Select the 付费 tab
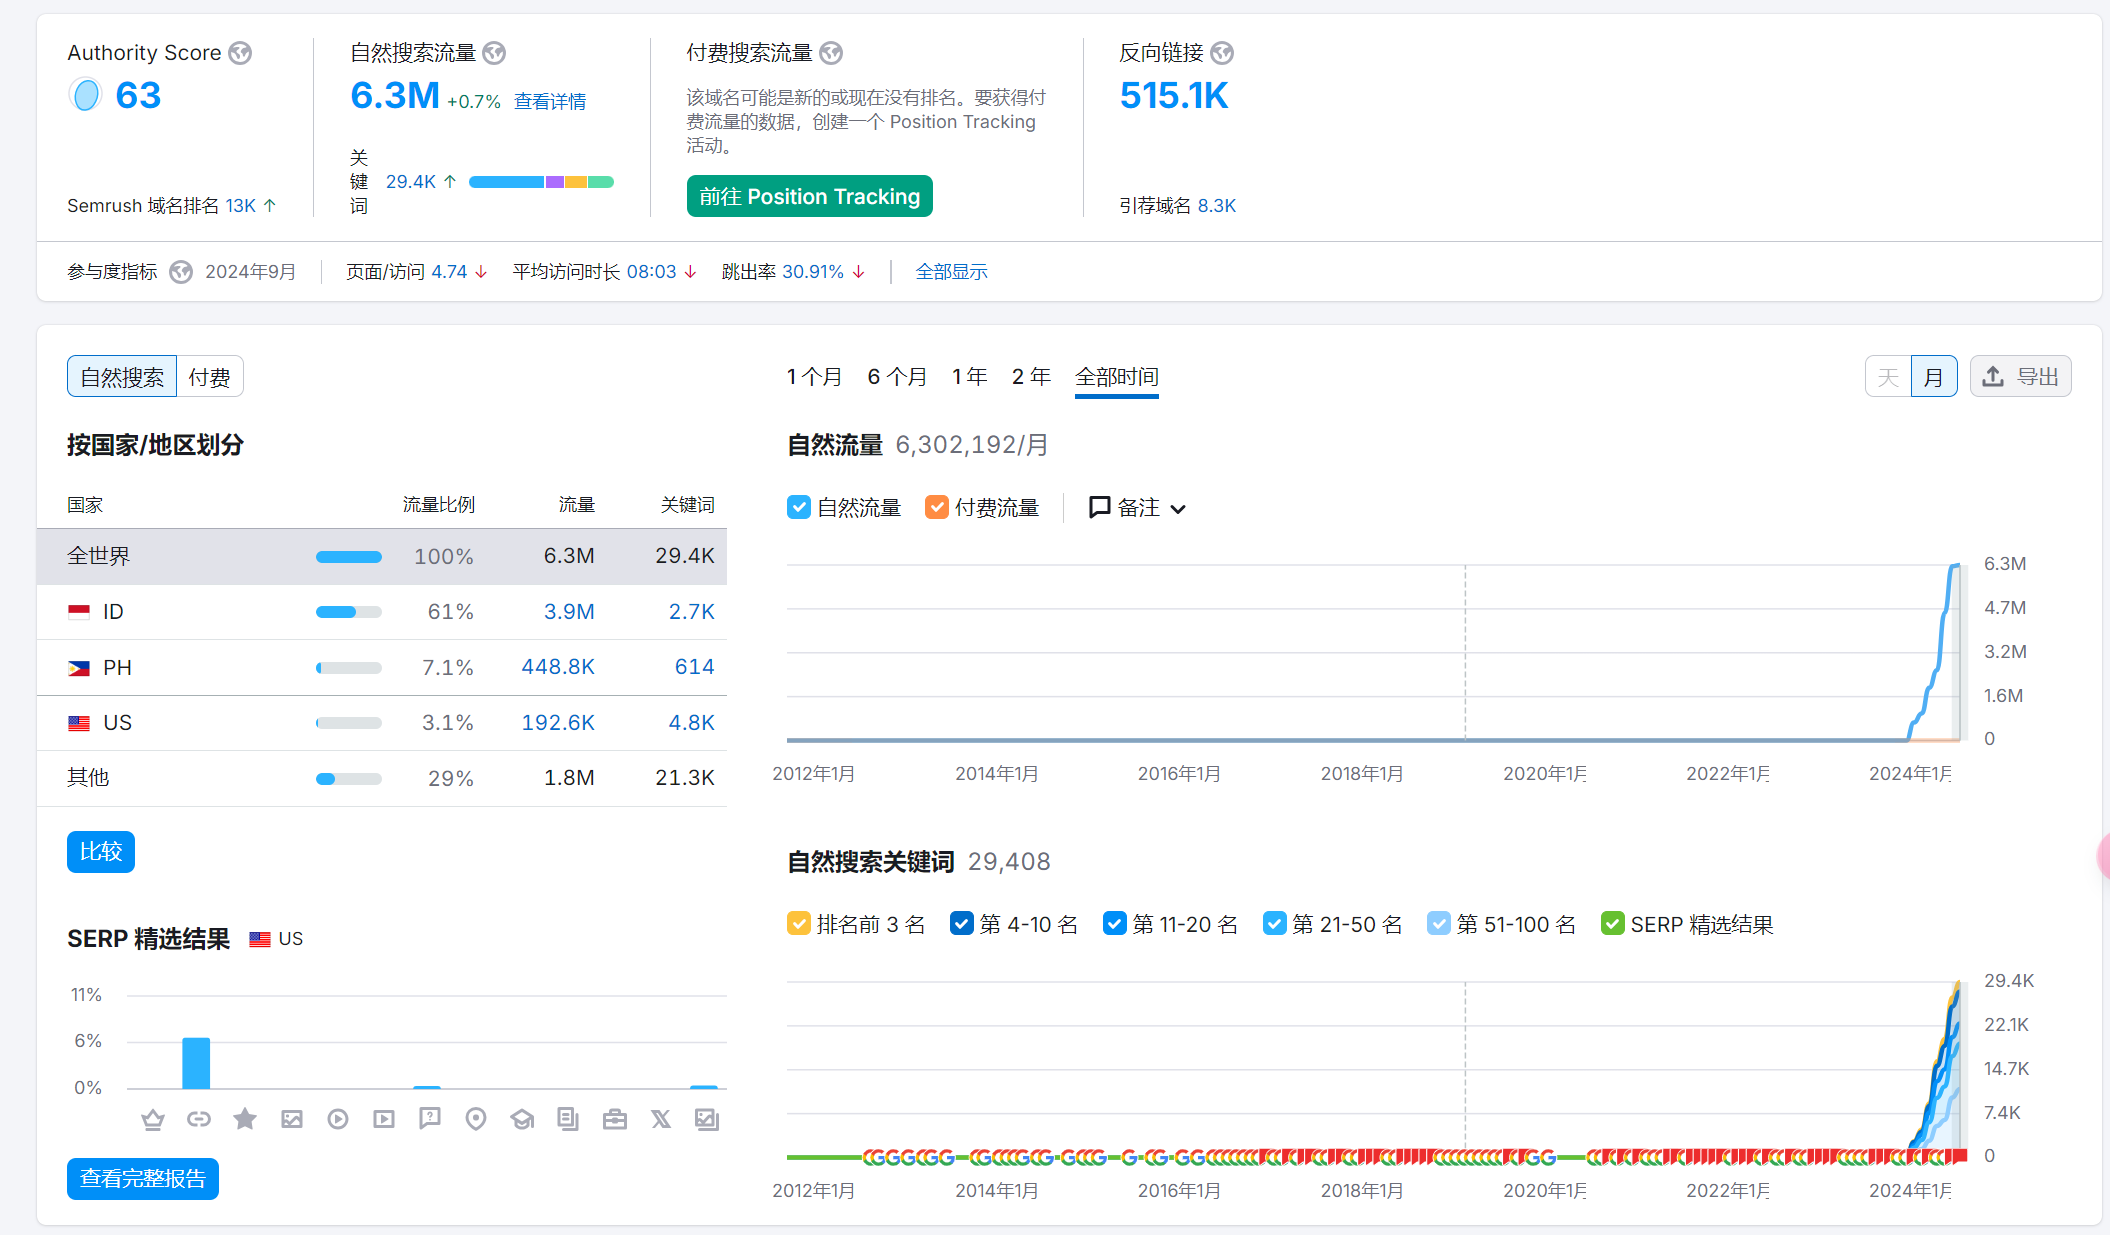This screenshot has width=2110, height=1235. [210, 377]
